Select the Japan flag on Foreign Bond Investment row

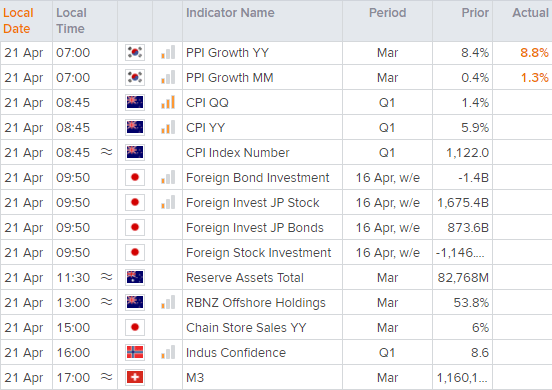135,177
